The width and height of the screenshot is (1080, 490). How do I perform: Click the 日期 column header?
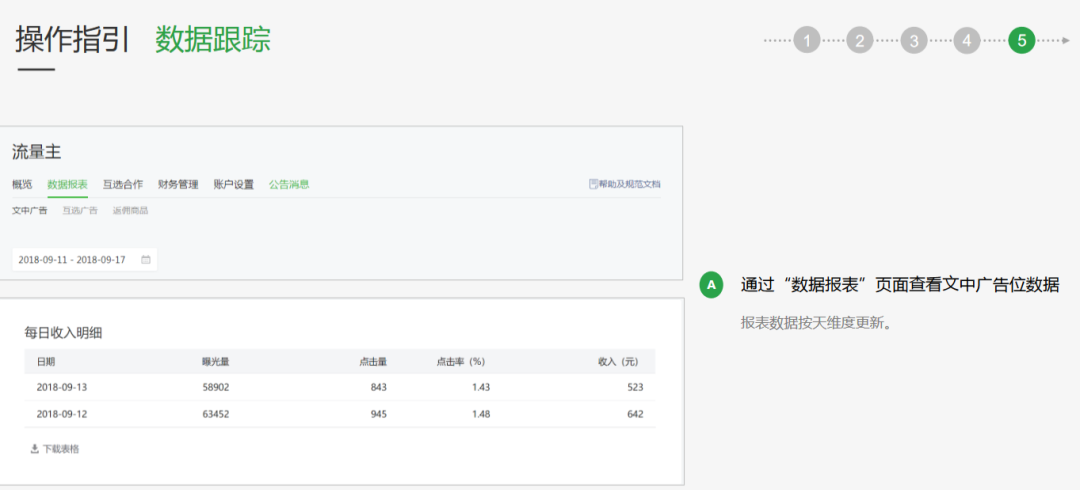(x=45, y=361)
